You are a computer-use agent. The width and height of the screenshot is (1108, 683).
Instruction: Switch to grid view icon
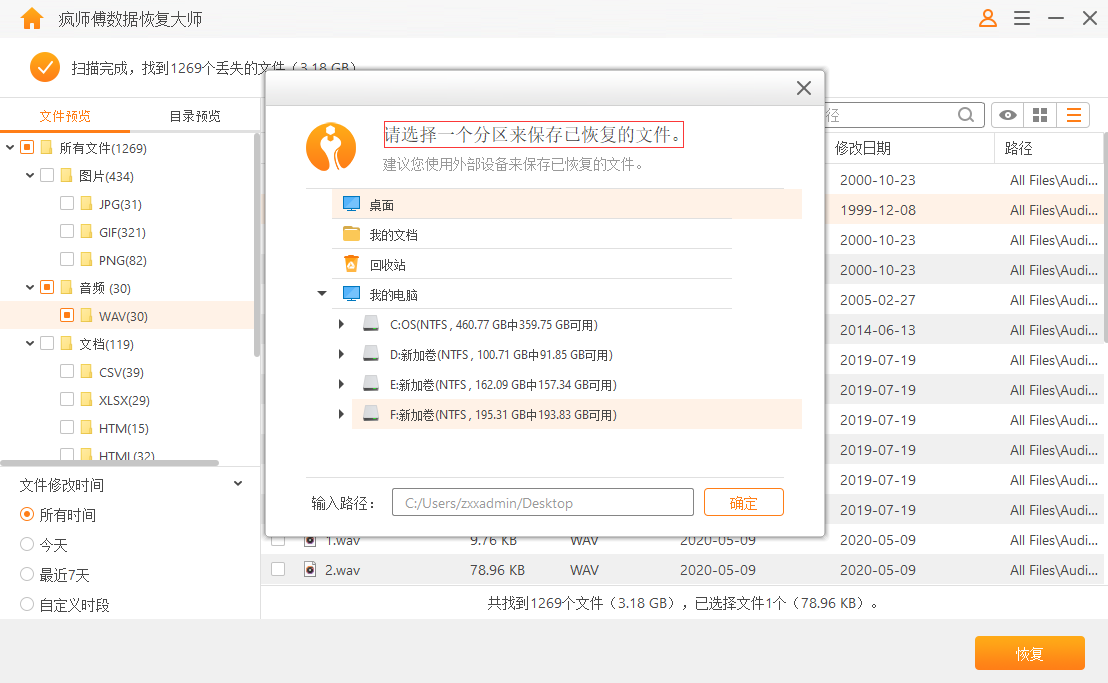[1040, 115]
